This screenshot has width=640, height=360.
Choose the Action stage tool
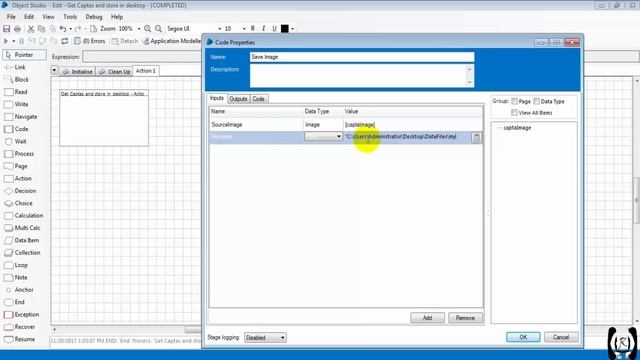[18, 178]
